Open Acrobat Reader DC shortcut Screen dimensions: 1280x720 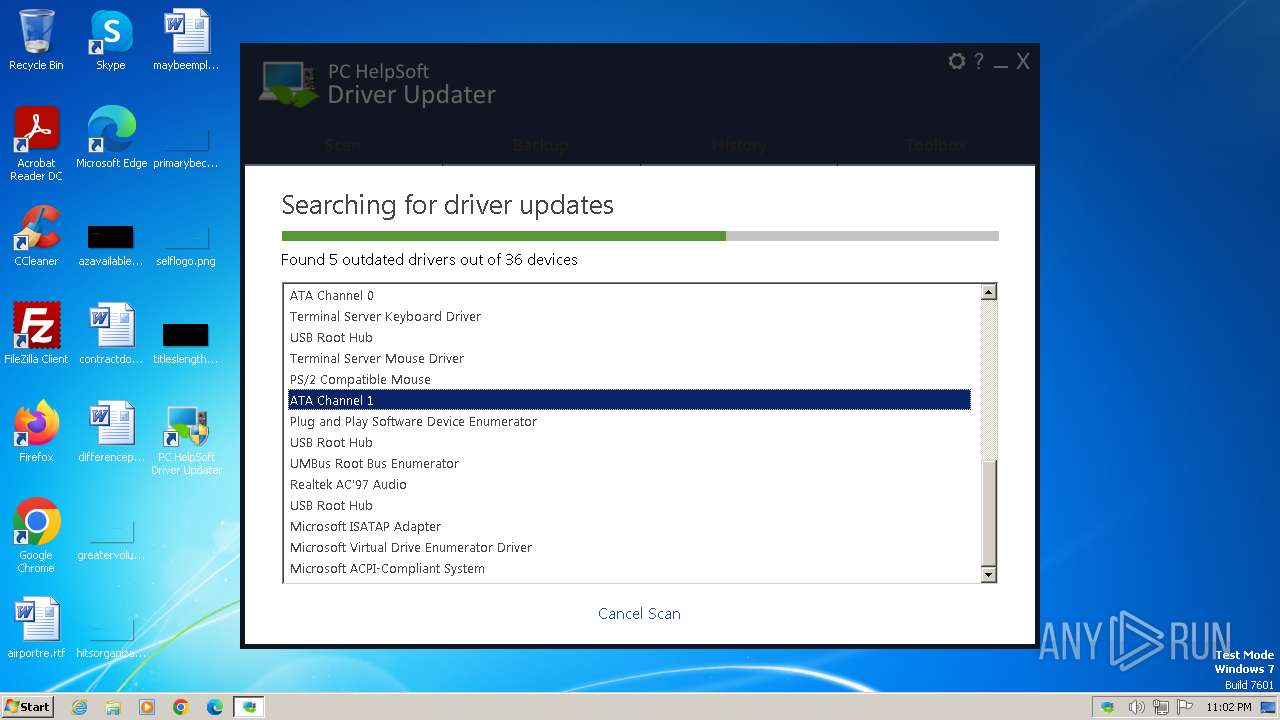pos(36,144)
